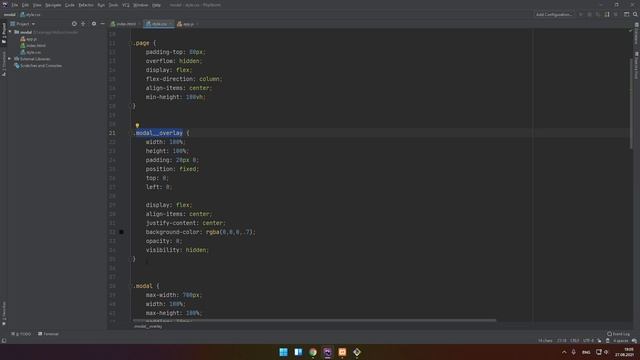Image resolution: width=640 pixels, height=360 pixels.
Task: Show hidden system tray icons
Action: (564, 352)
